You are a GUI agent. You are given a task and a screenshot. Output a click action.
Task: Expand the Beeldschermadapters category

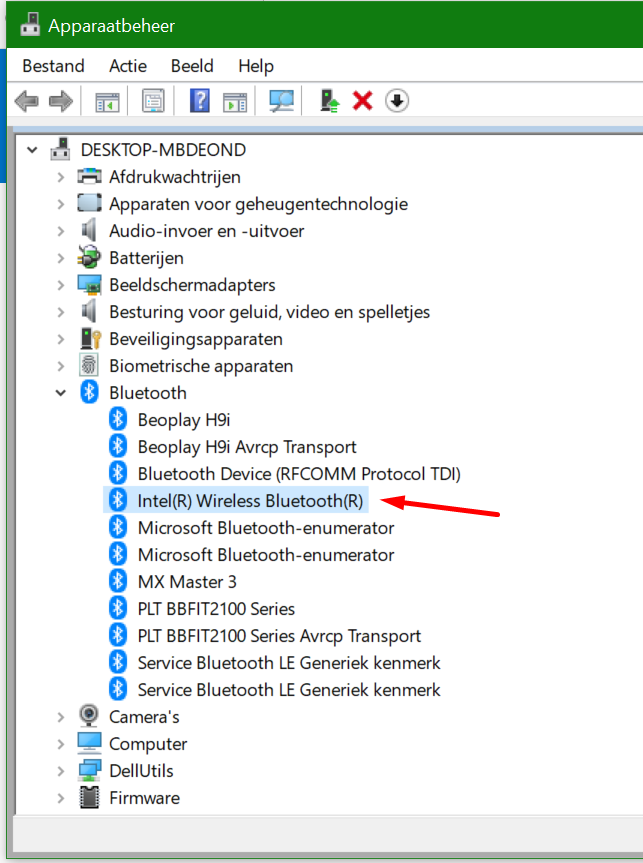[61, 285]
